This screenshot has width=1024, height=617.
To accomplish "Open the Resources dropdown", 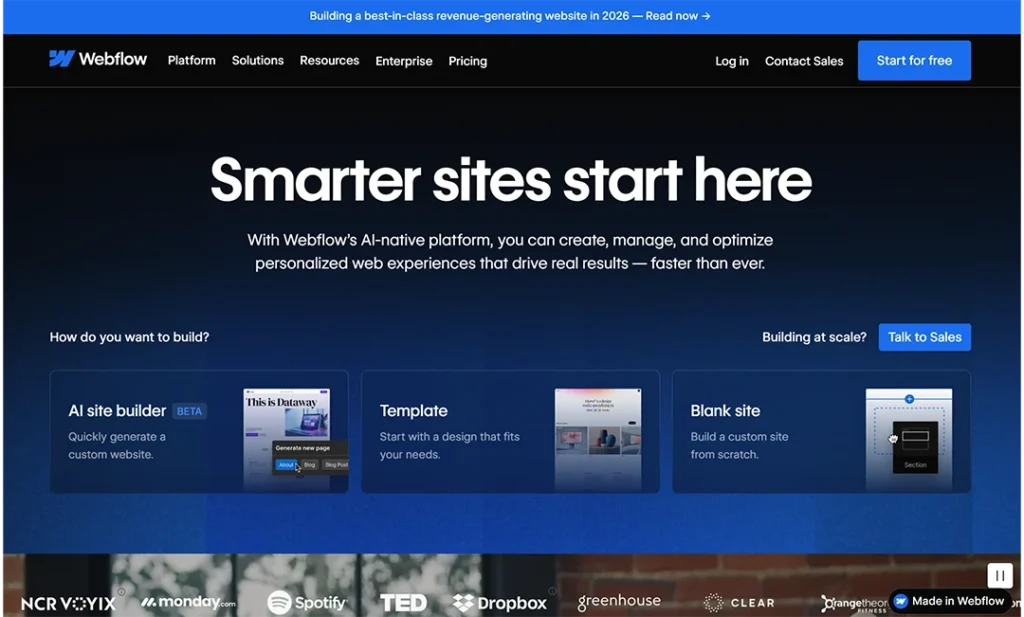I will [x=329, y=60].
